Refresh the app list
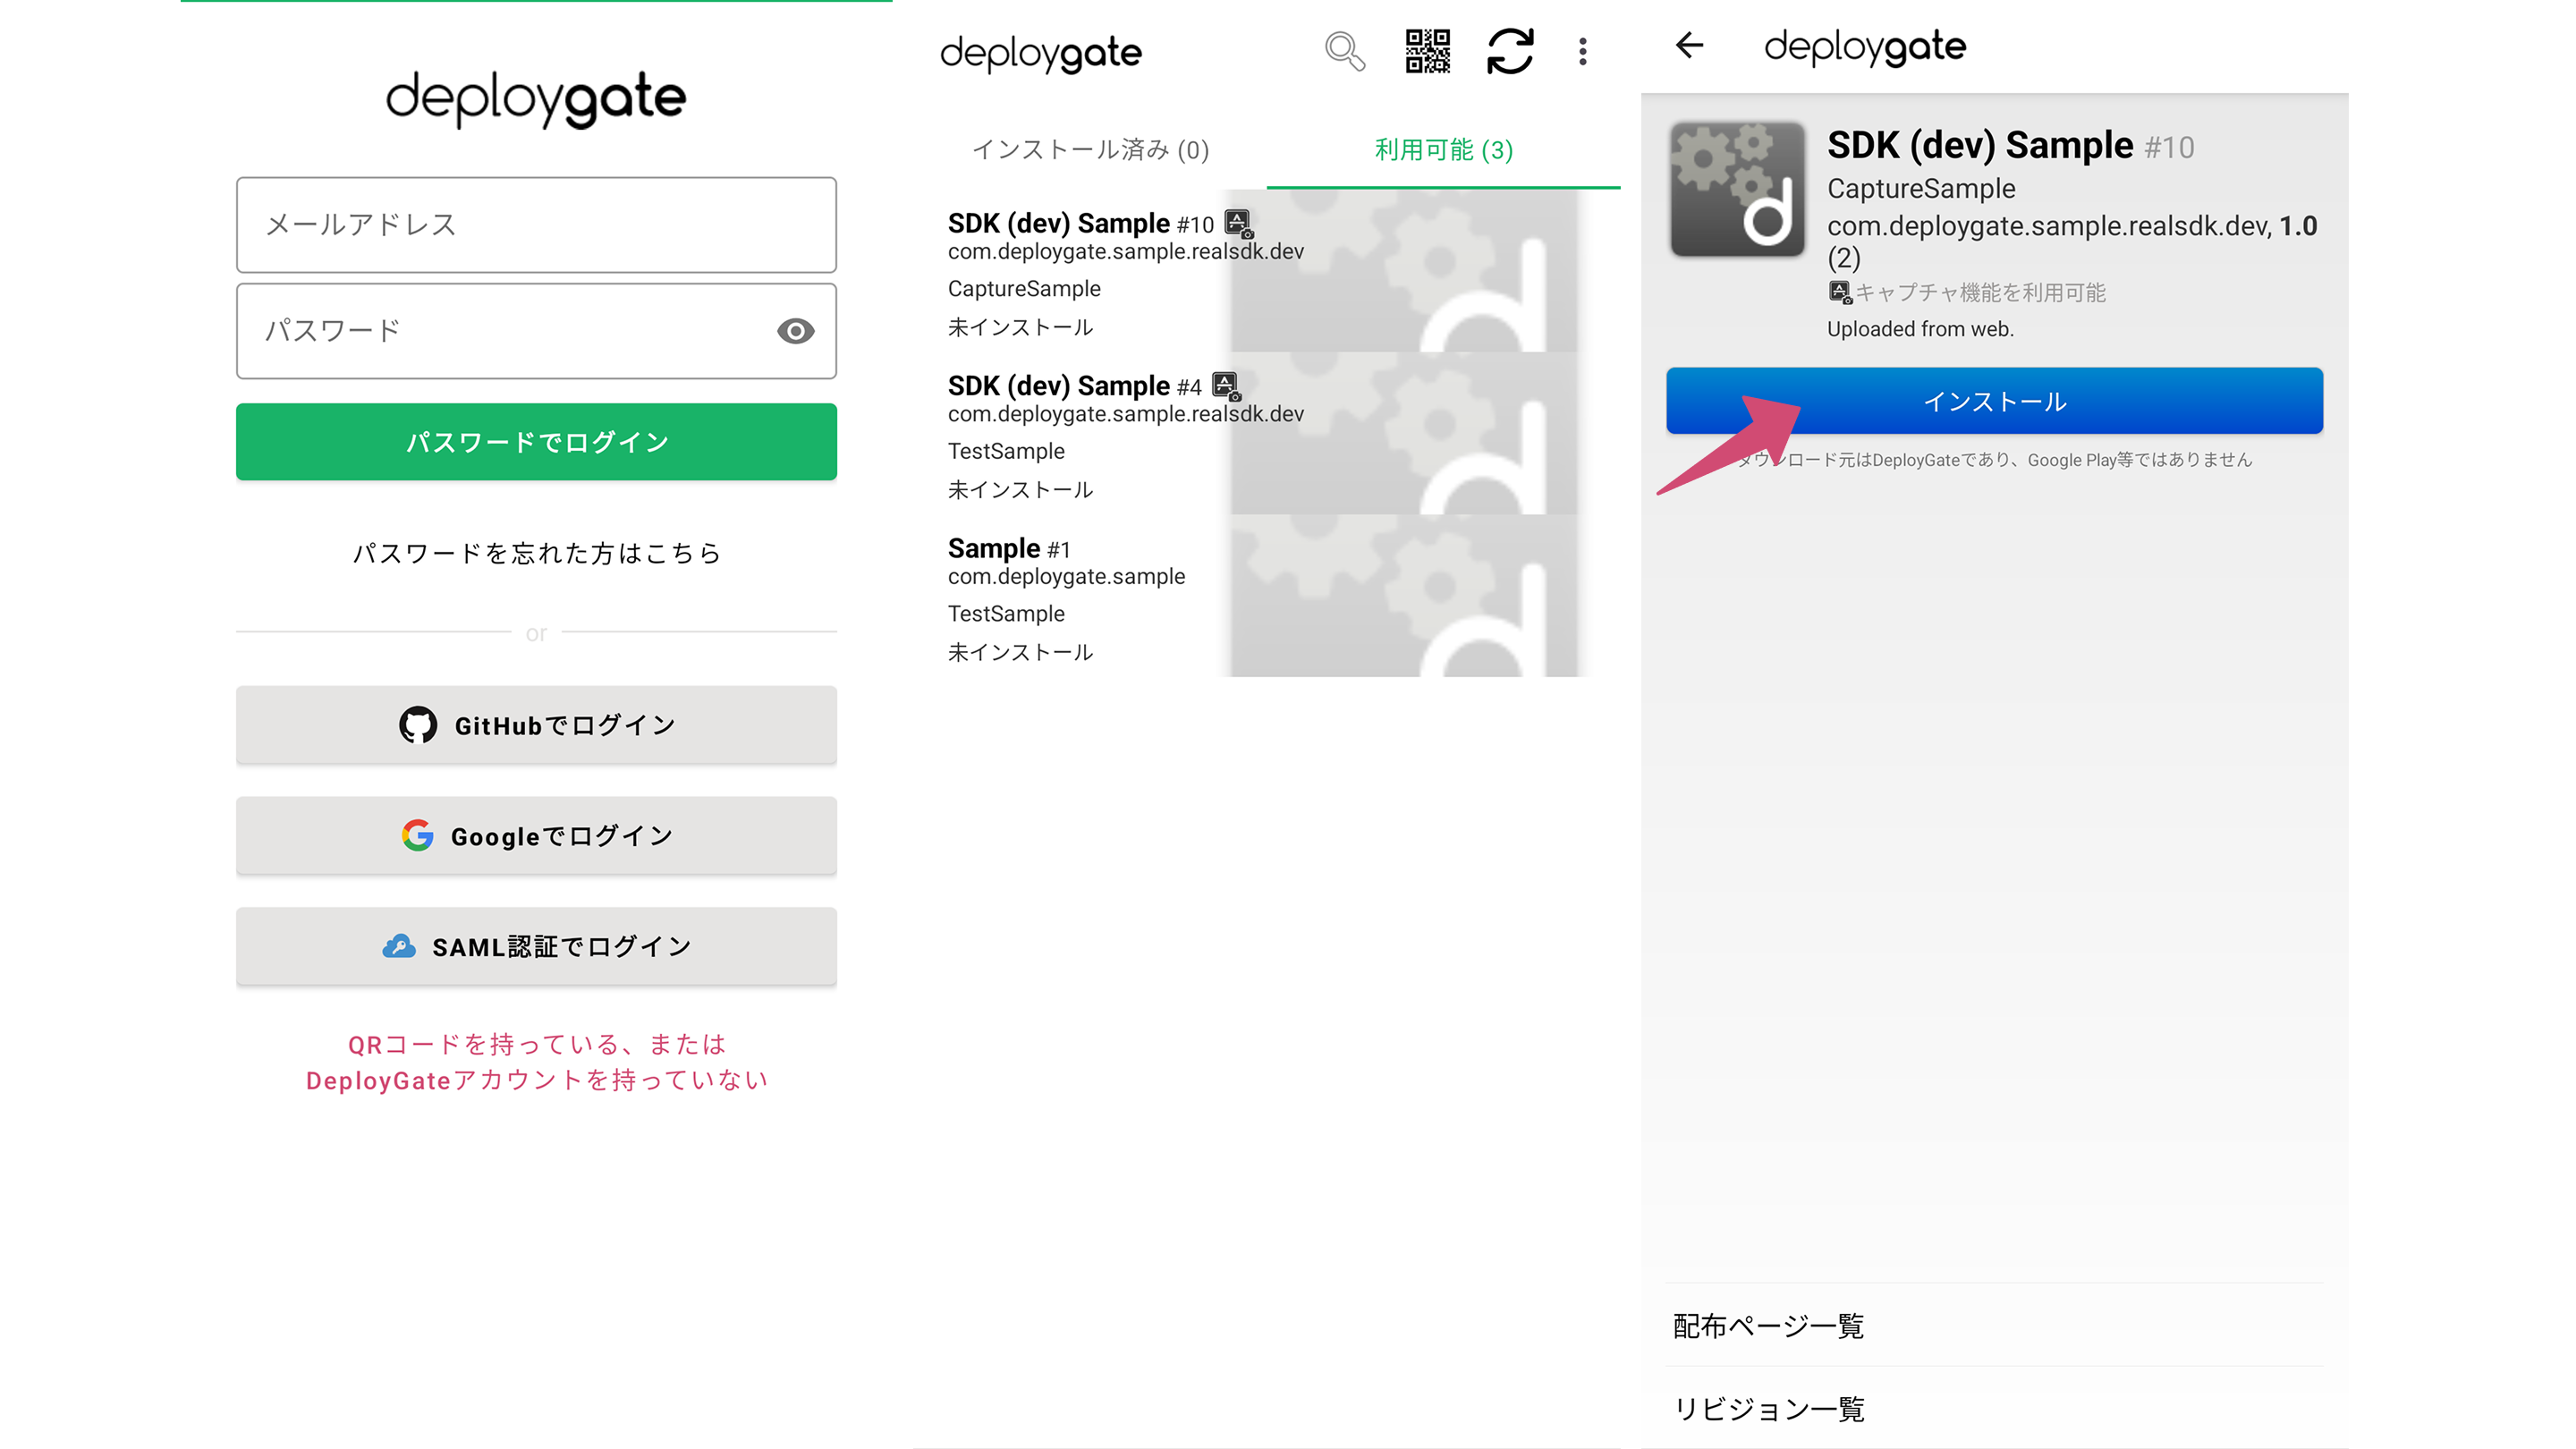This screenshot has width=2576, height=1449. tap(1510, 52)
